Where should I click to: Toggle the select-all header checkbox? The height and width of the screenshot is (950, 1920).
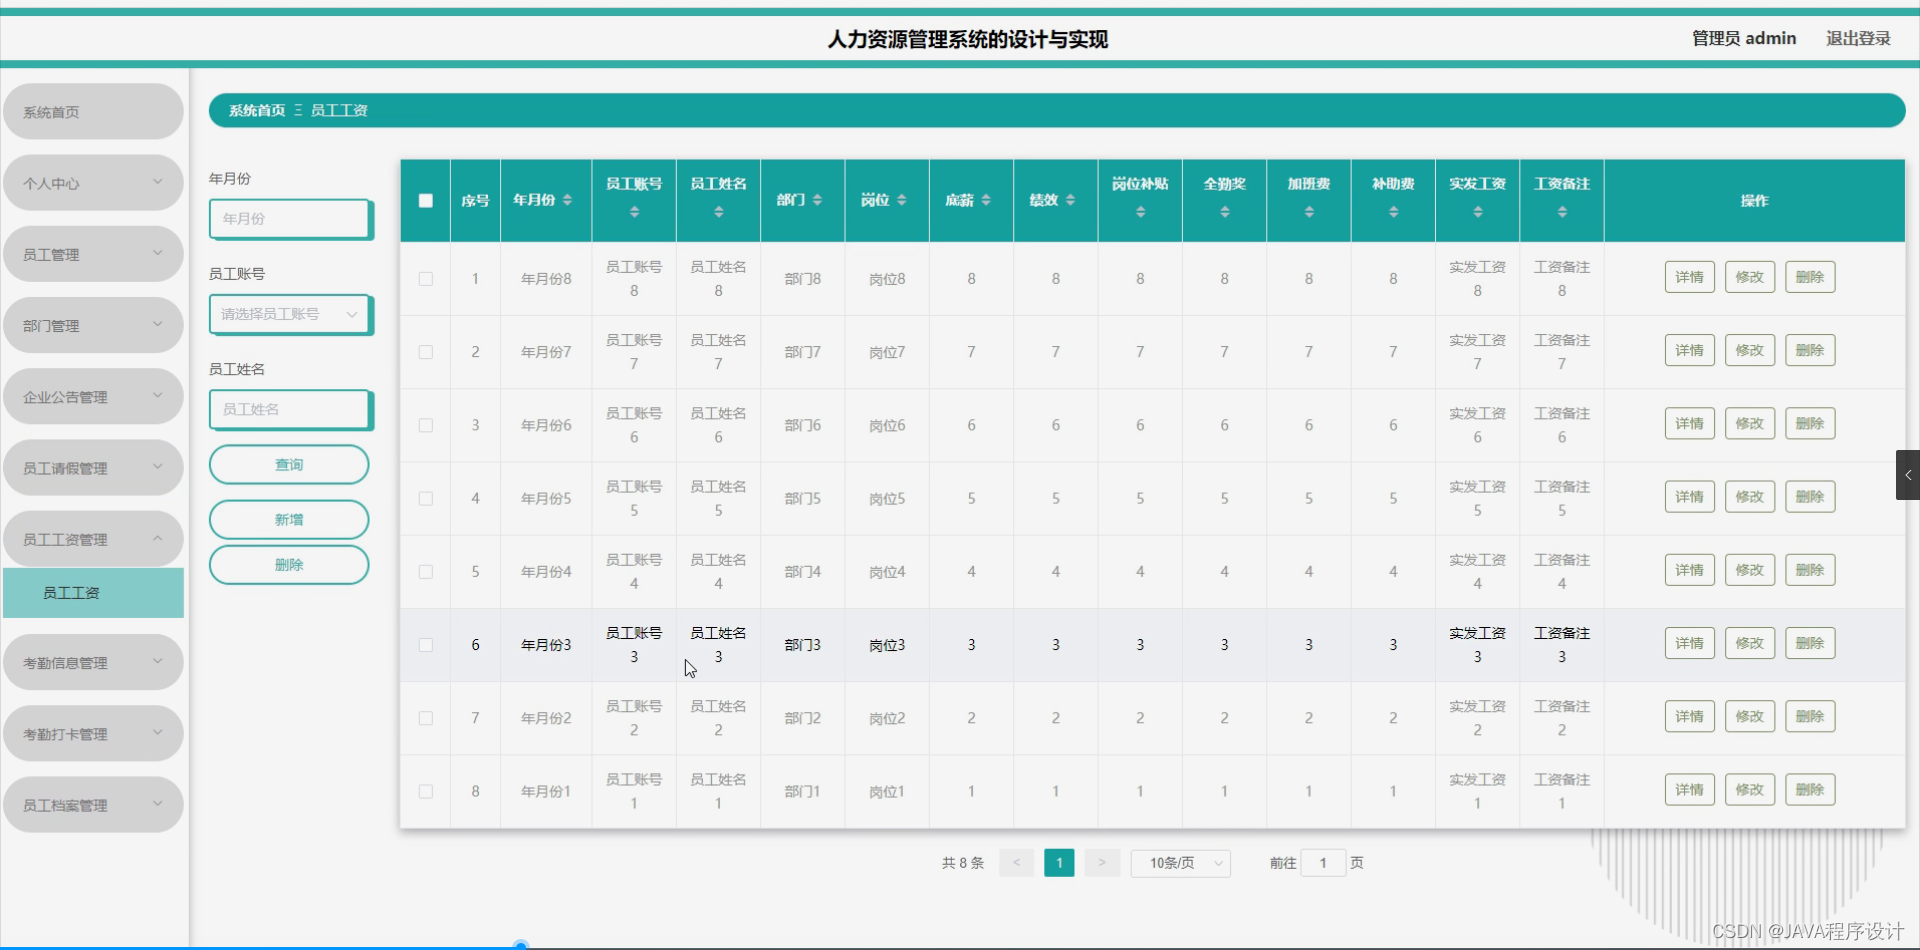click(x=426, y=200)
